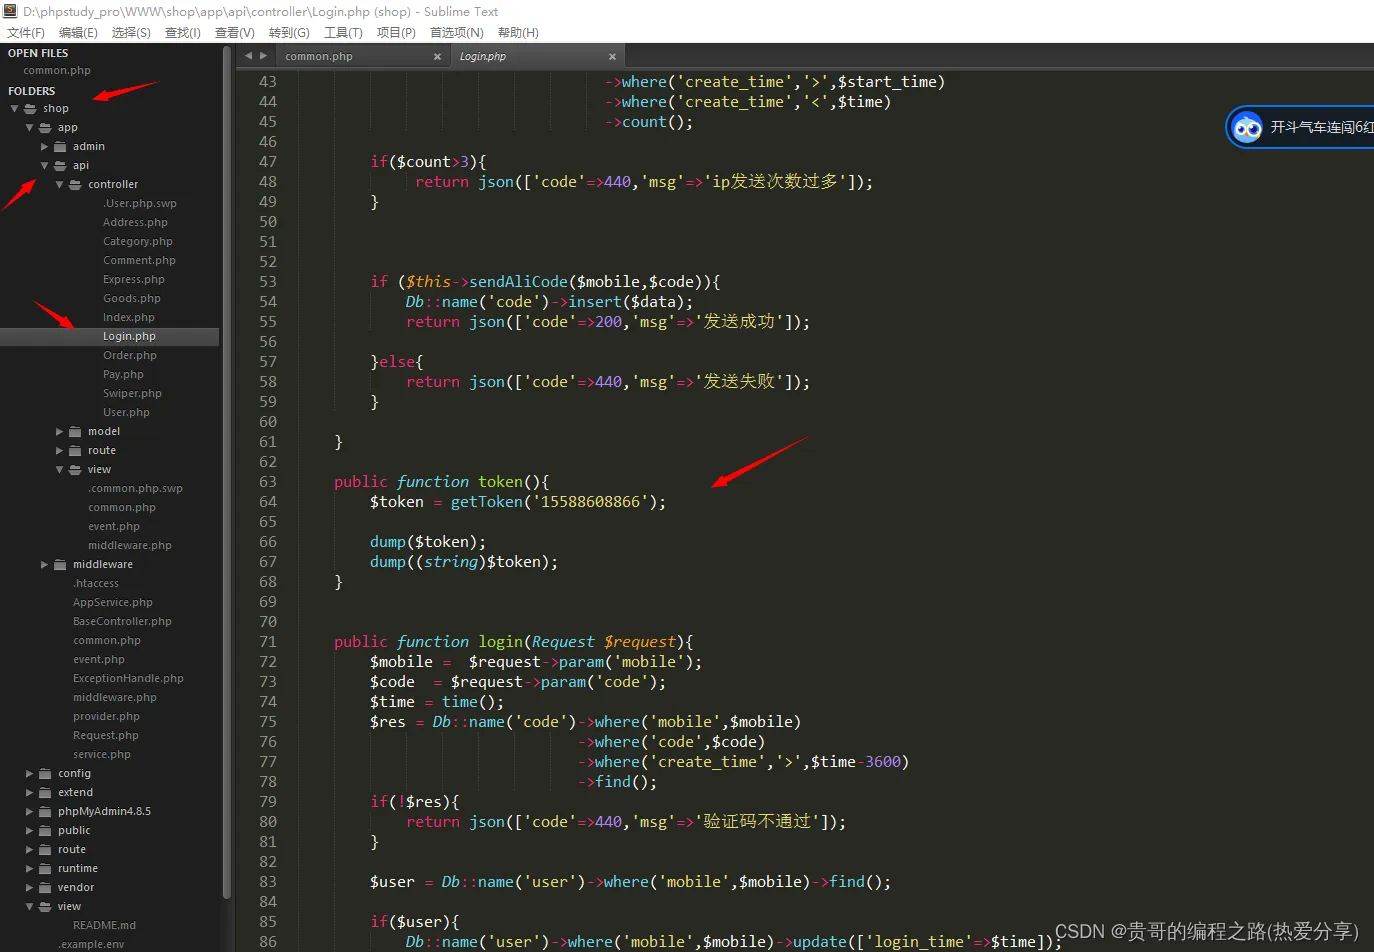The width and height of the screenshot is (1374, 952).
Task: Open BaseController.php in the sidebar
Action: 122,621
